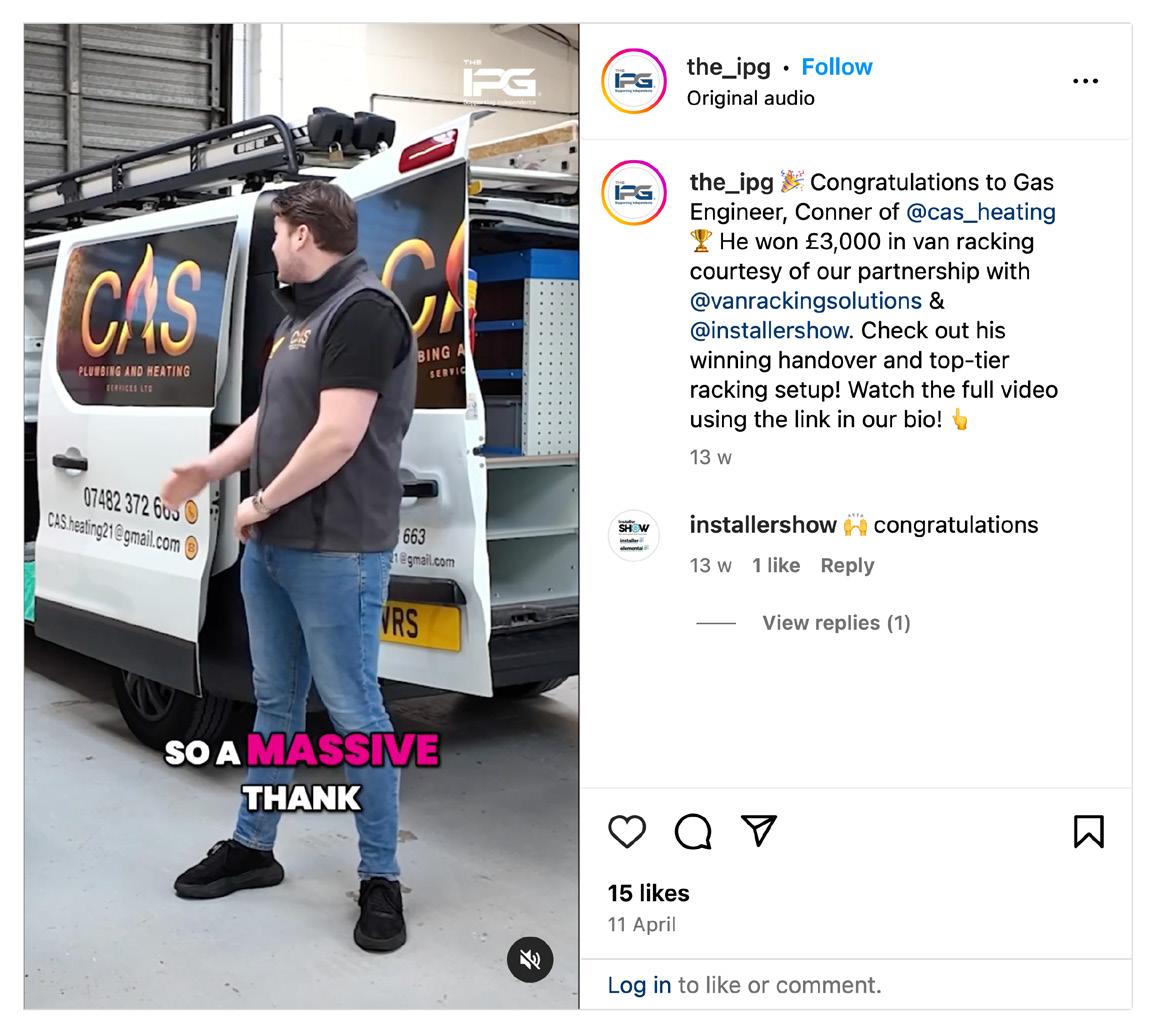
Task: Click the_ipg avatar beside the caption
Action: (633, 192)
